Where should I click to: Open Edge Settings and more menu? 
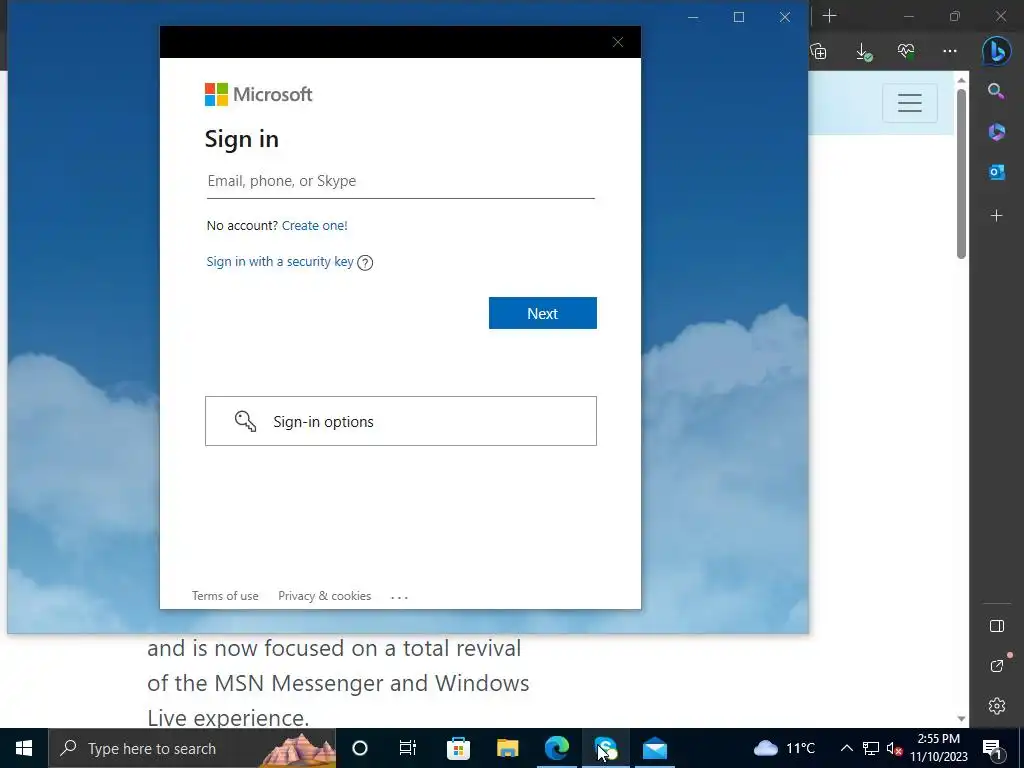pos(950,51)
